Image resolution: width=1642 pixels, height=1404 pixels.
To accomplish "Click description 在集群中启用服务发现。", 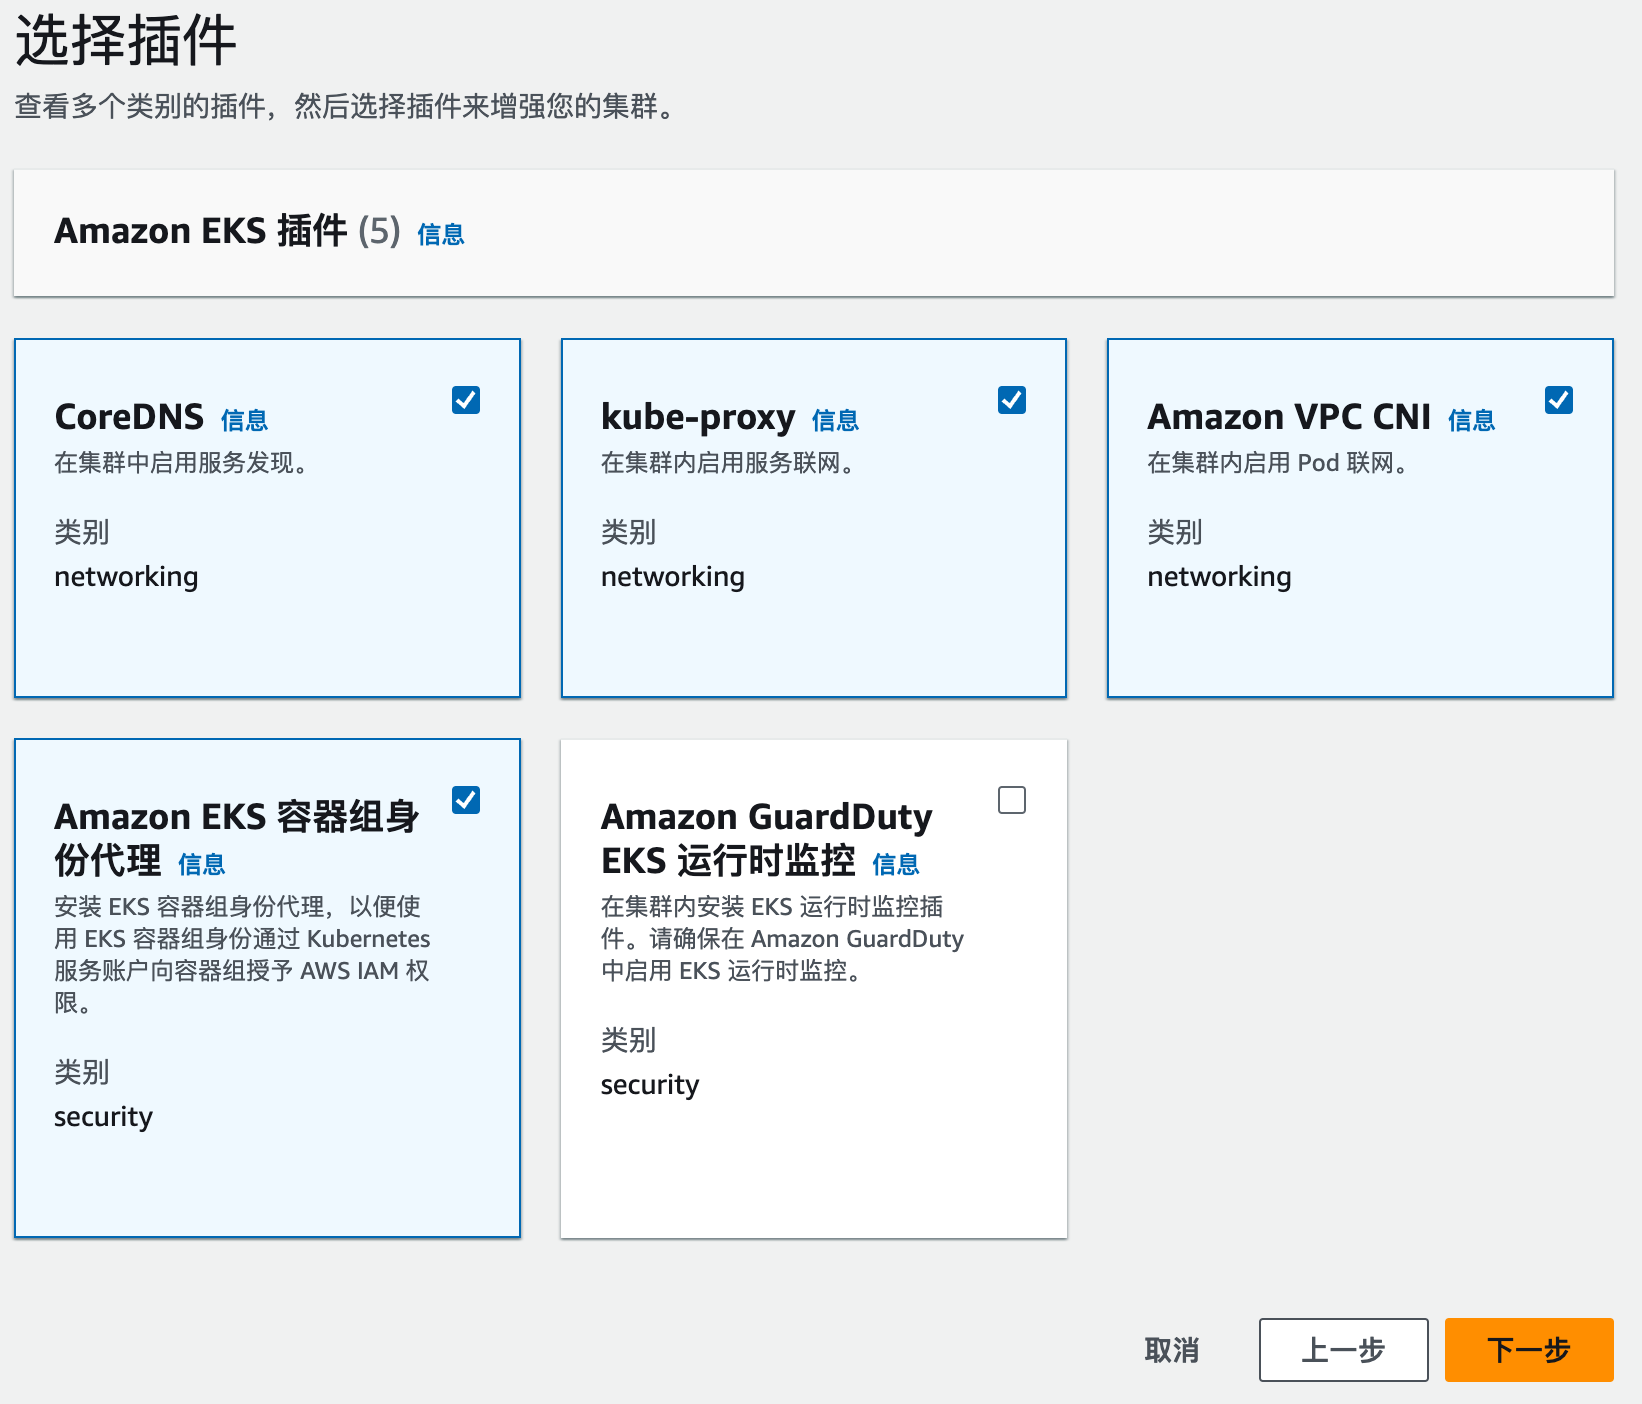I will pos(181,463).
